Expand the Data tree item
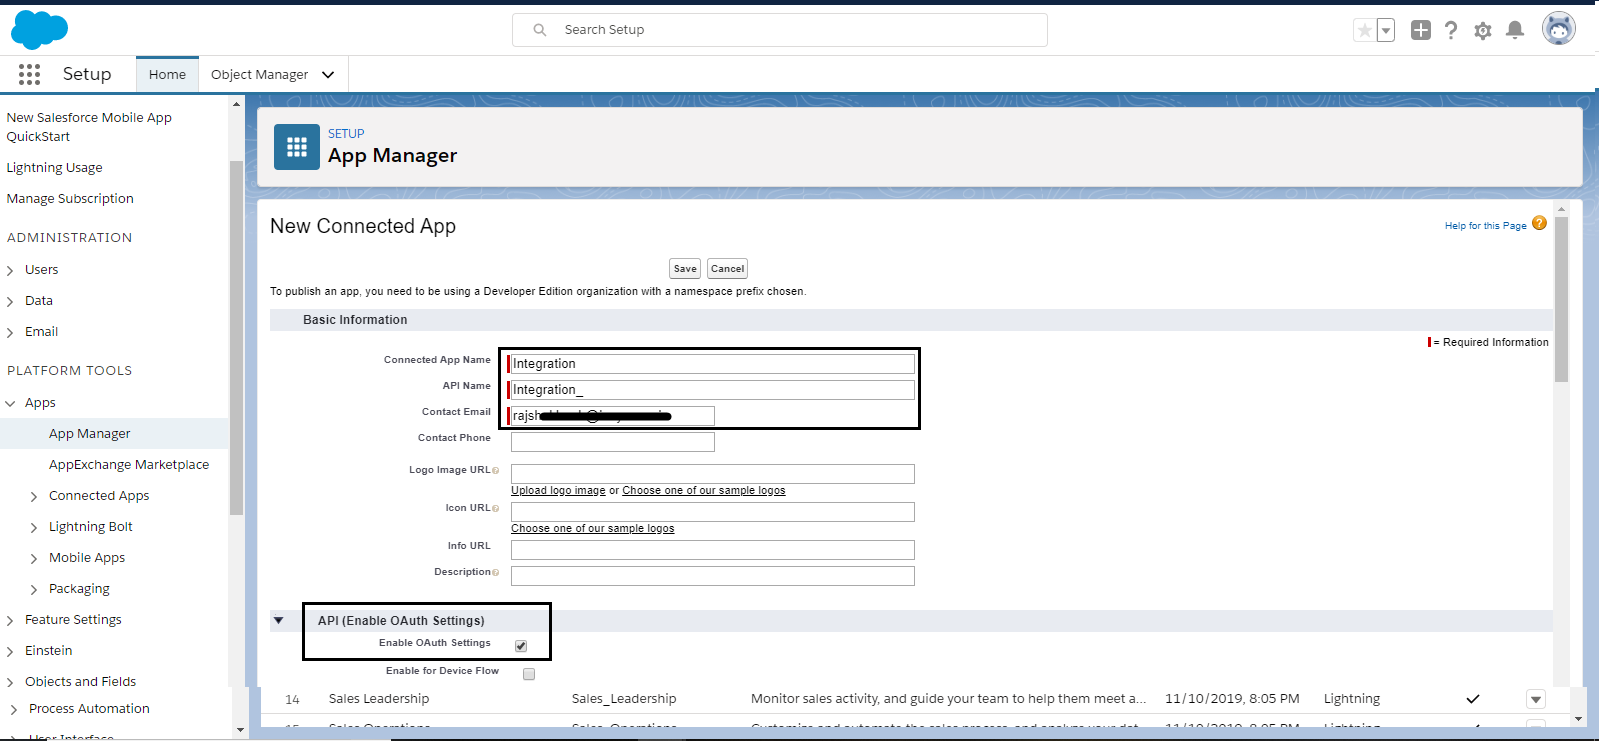This screenshot has width=1599, height=741. click(x=10, y=301)
